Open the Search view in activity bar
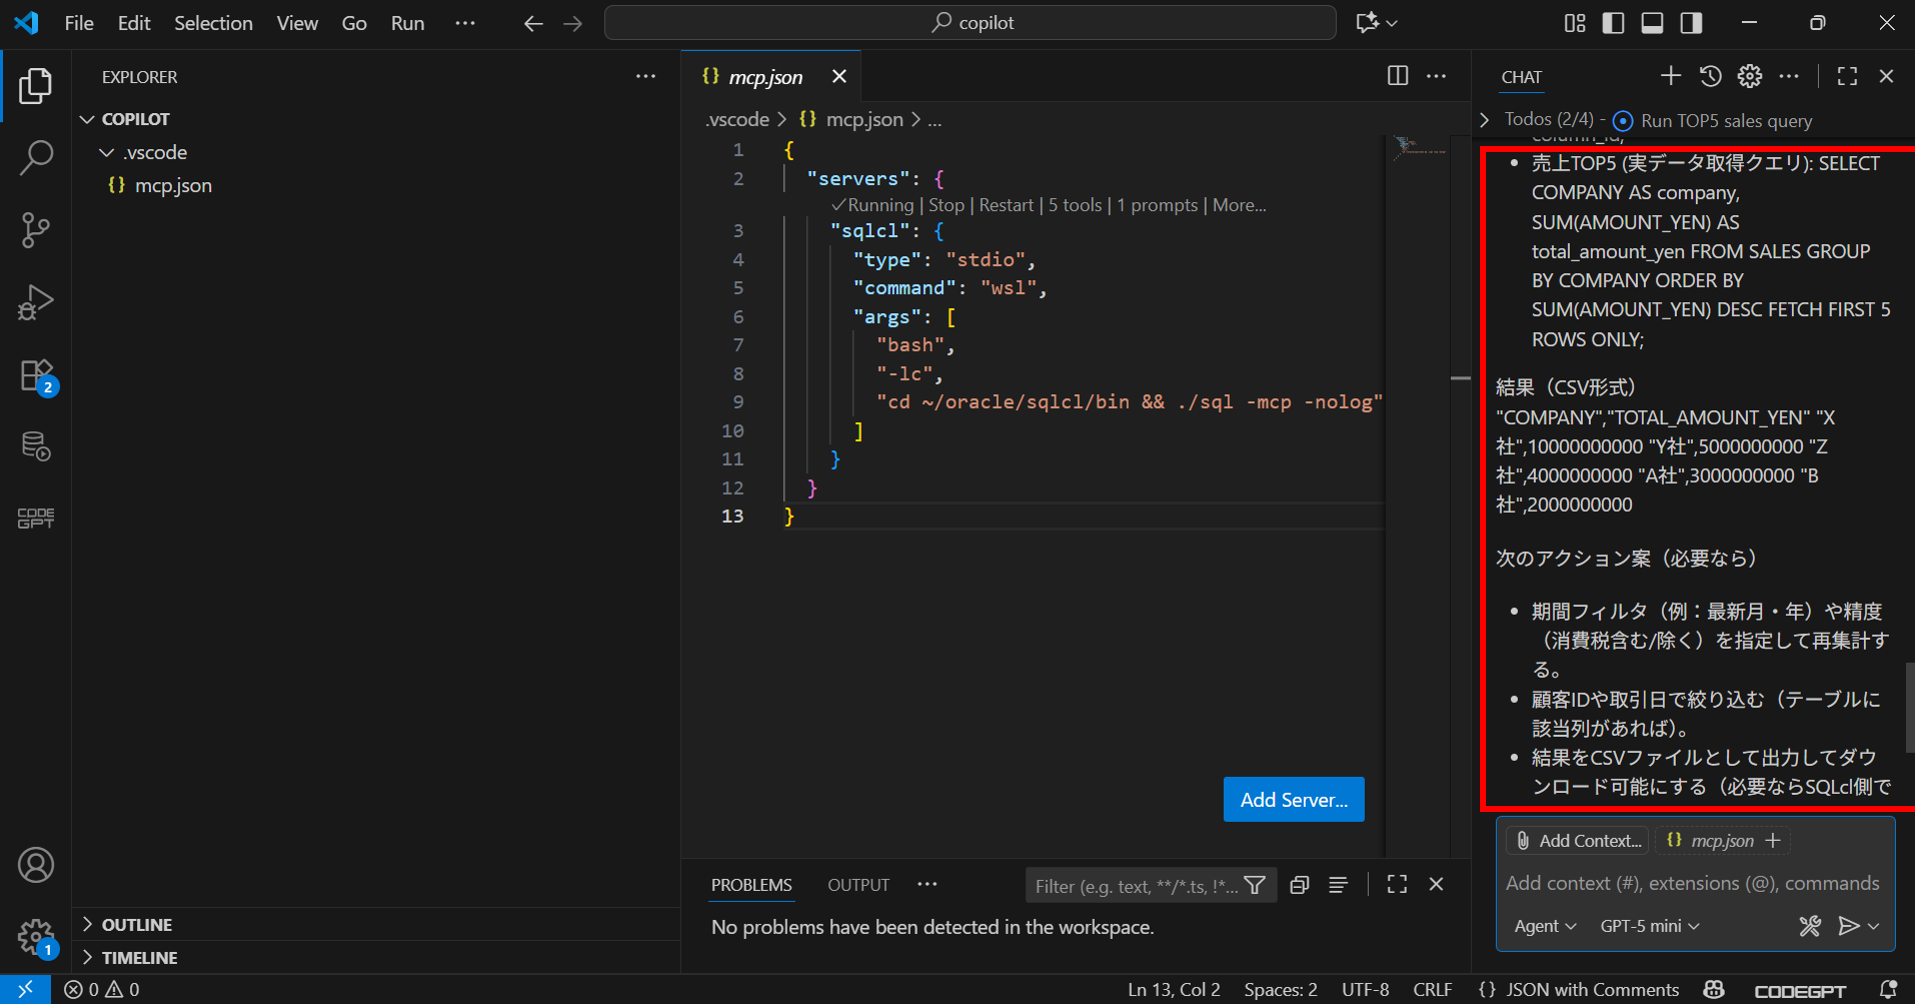1915x1004 pixels. [x=36, y=157]
